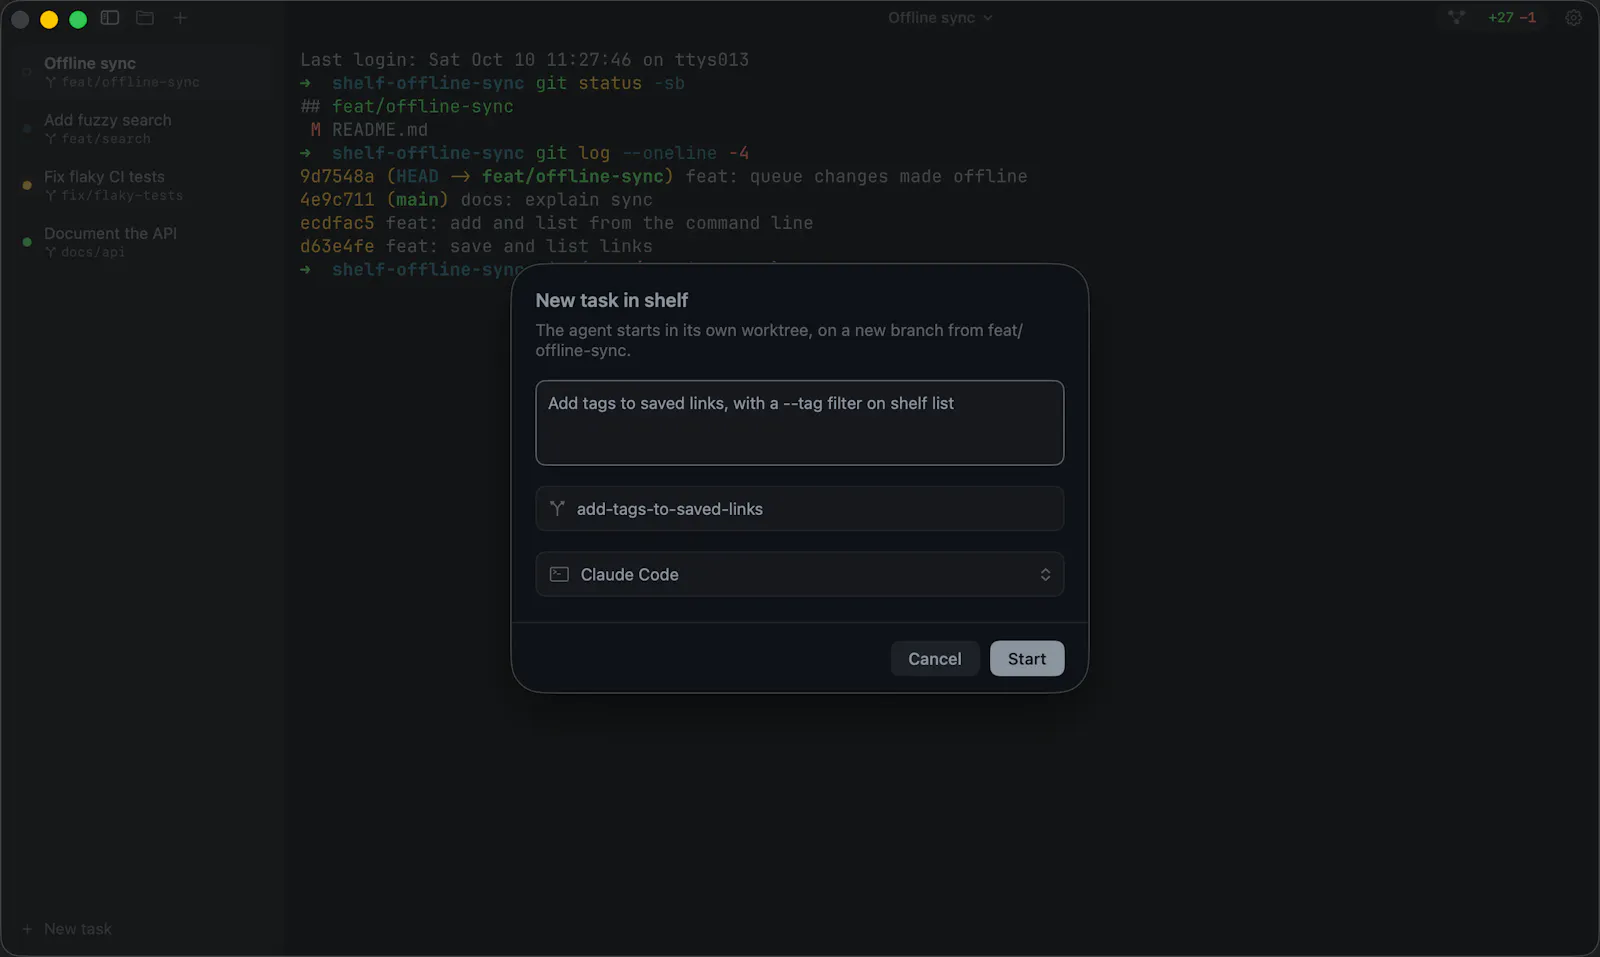Select the Fix flaky CI tests task
This screenshot has width=1600, height=957.
click(142, 185)
